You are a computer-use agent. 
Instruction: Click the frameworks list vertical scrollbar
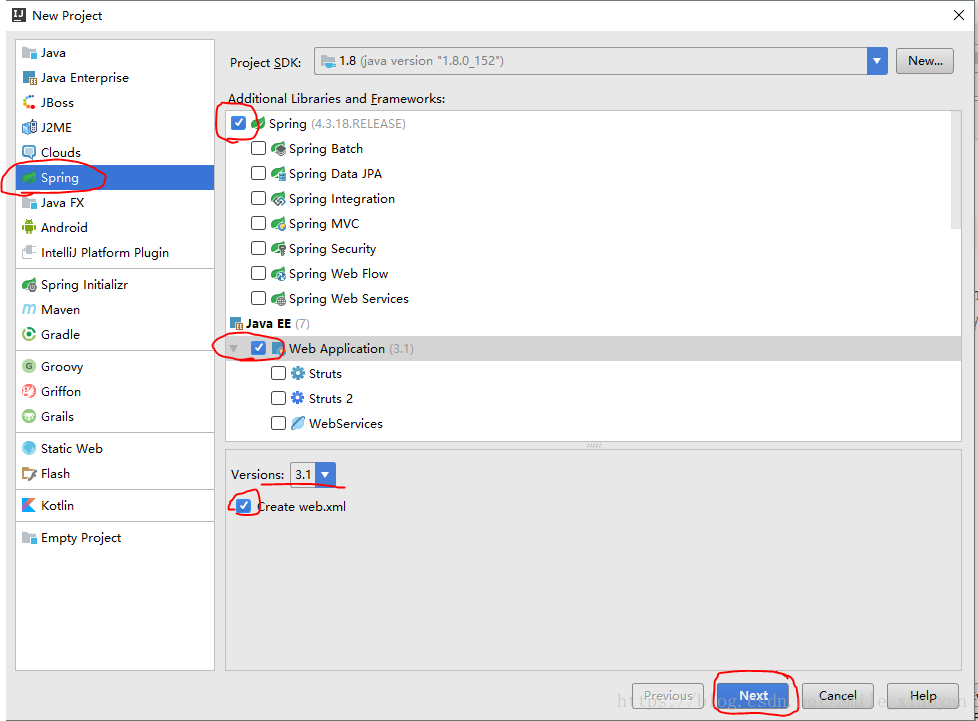coord(956,170)
